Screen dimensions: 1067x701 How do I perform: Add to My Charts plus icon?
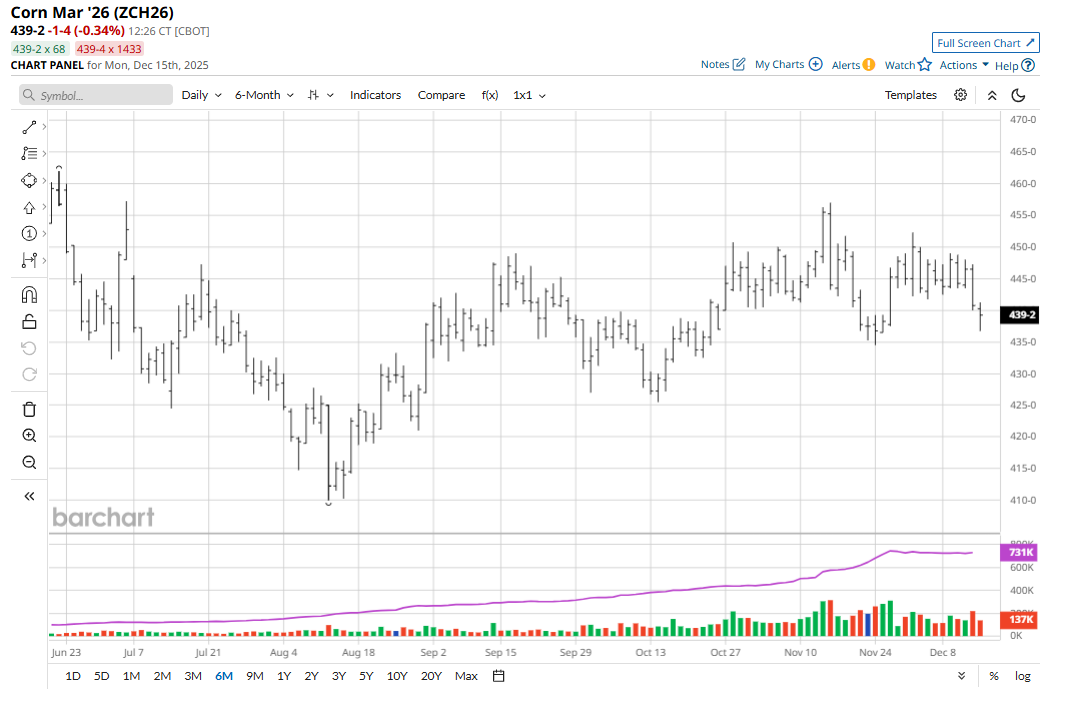pos(815,64)
